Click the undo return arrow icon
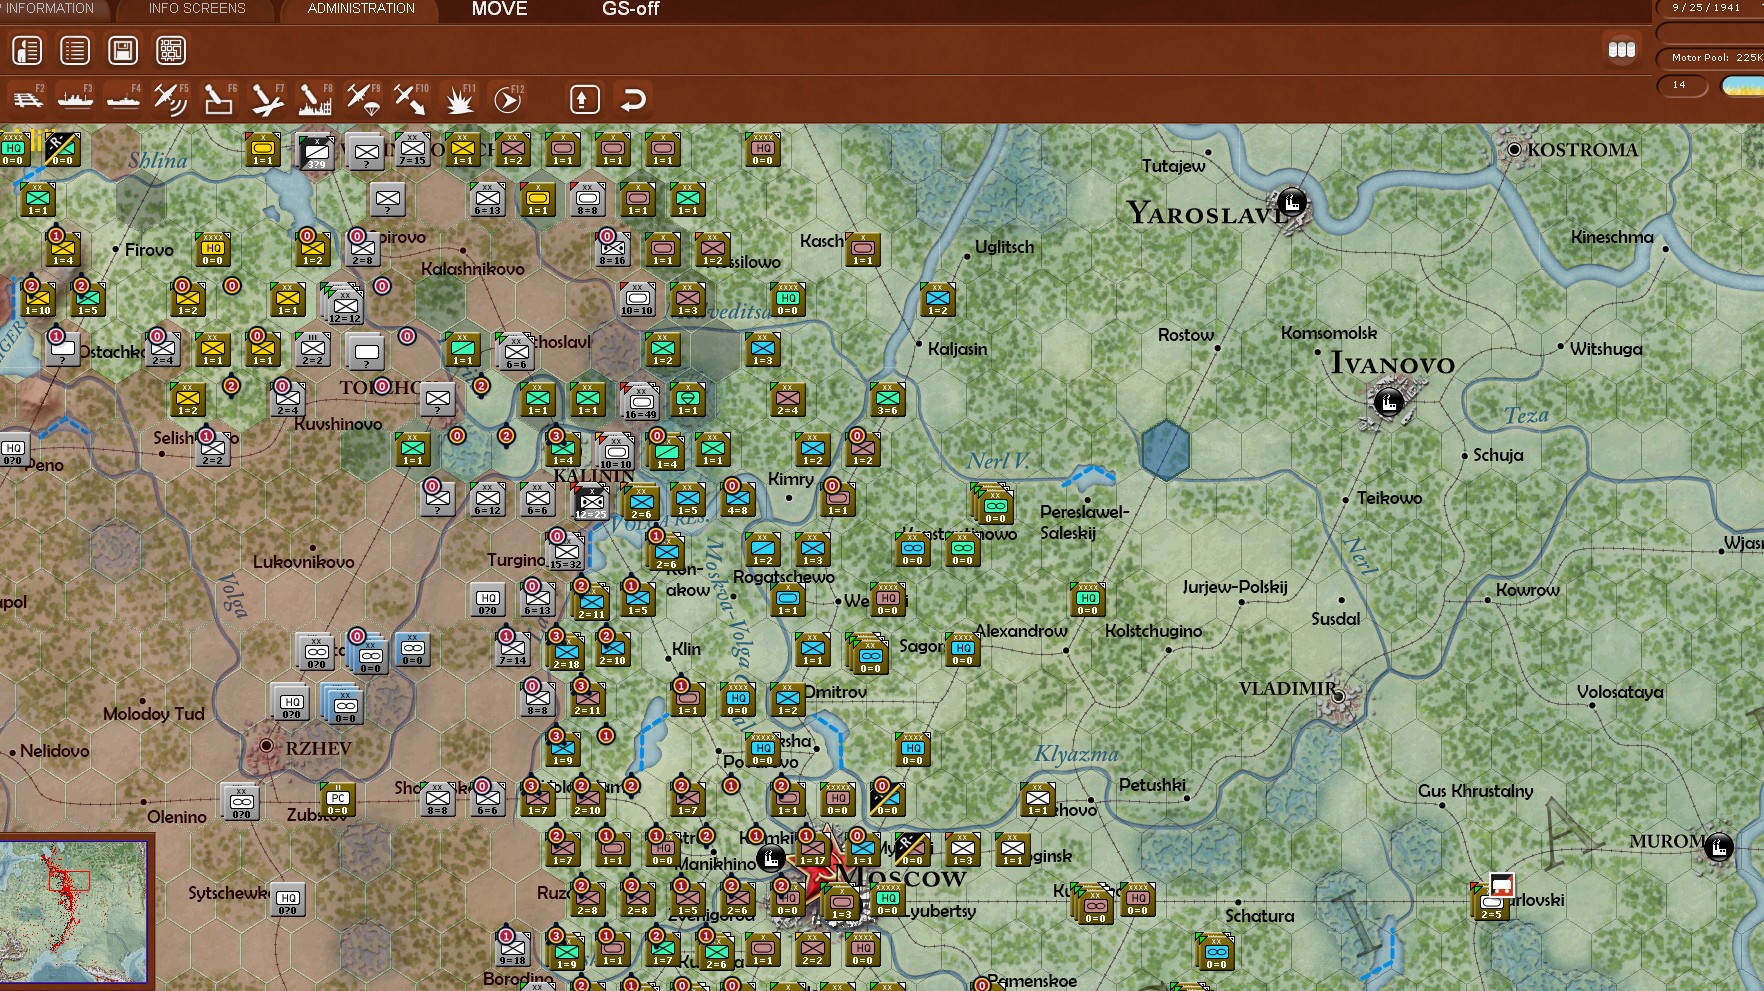The height and width of the screenshot is (991, 1764). (x=633, y=99)
